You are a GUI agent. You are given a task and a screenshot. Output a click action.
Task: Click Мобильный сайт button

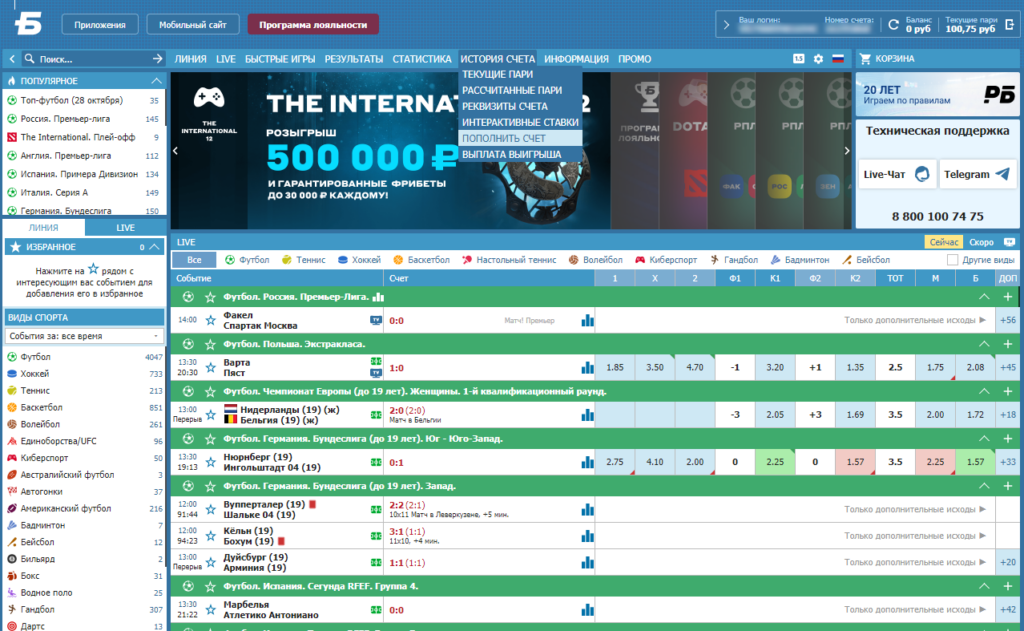coord(193,25)
